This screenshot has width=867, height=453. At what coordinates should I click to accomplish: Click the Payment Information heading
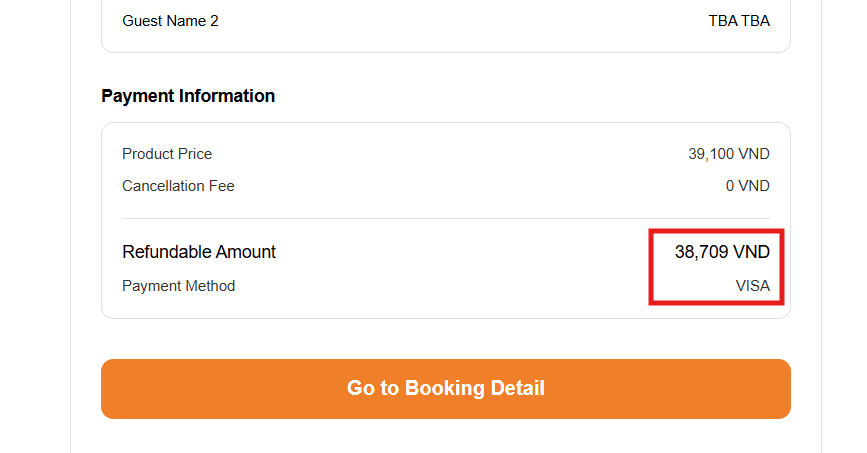188,96
